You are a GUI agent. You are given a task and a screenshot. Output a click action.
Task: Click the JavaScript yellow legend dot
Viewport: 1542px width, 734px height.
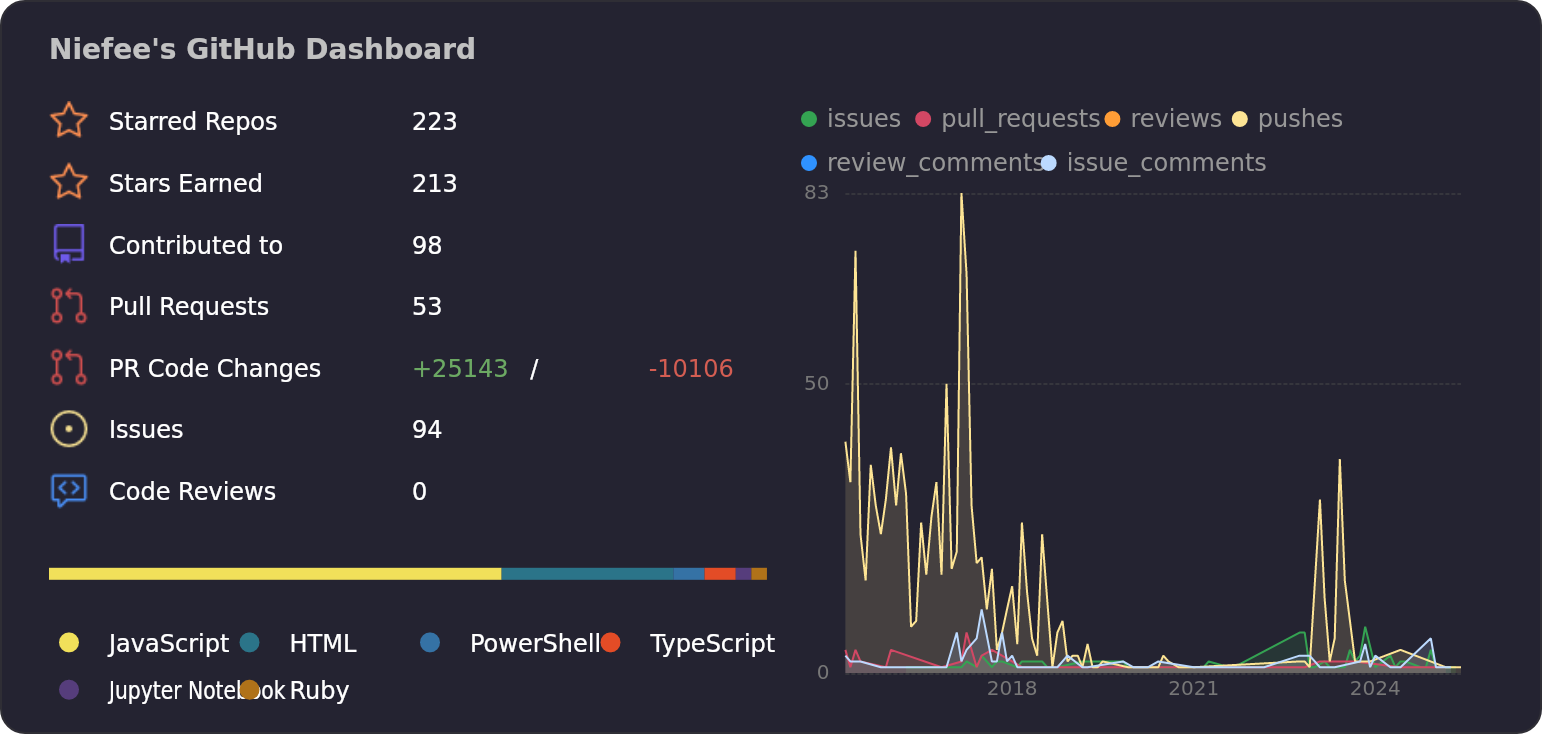click(68, 643)
